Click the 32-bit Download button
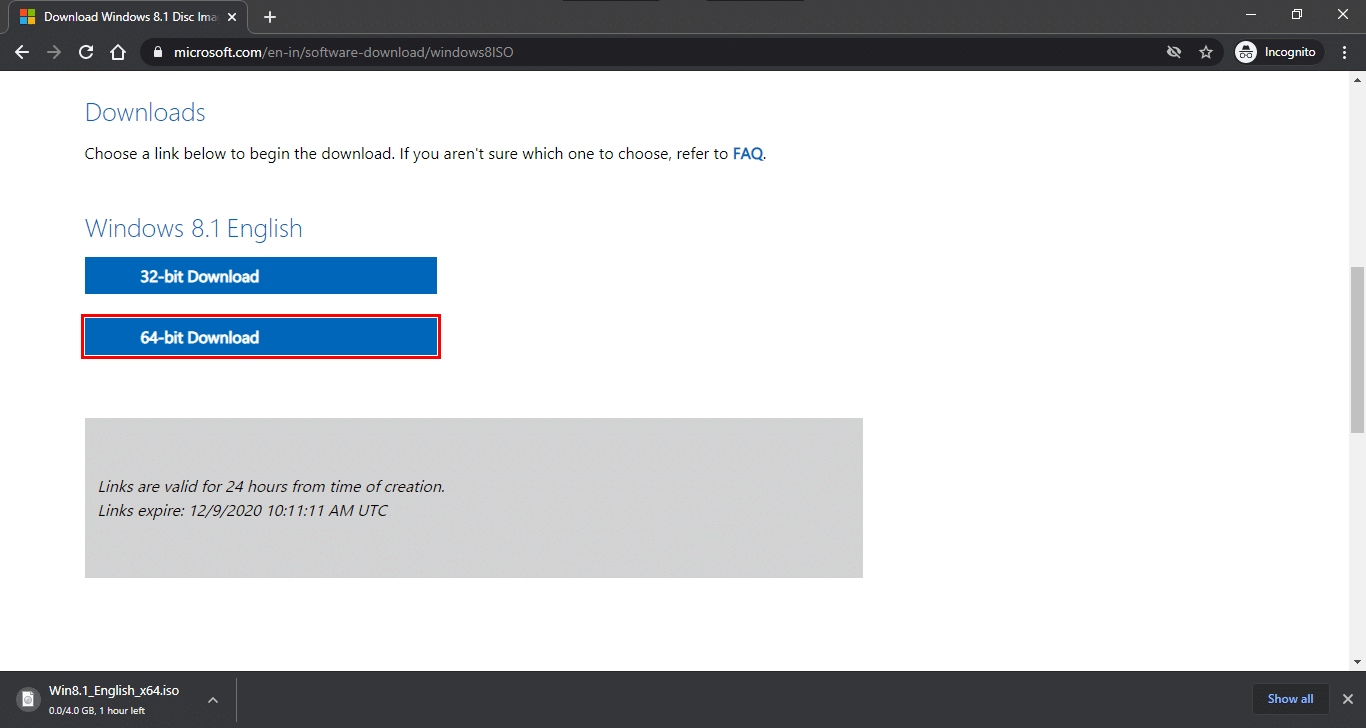 coord(261,276)
